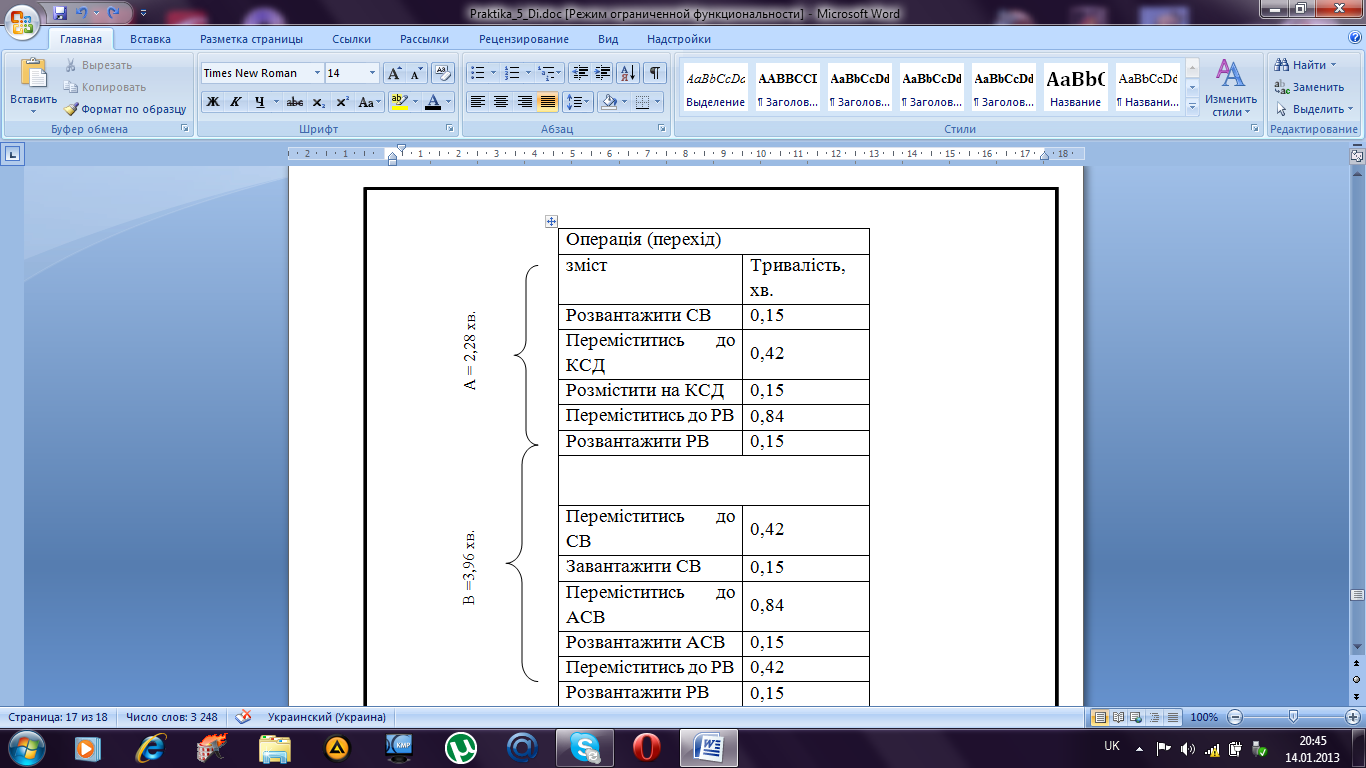
Task: Toggle underline (Ч) formatting
Action: tap(260, 102)
